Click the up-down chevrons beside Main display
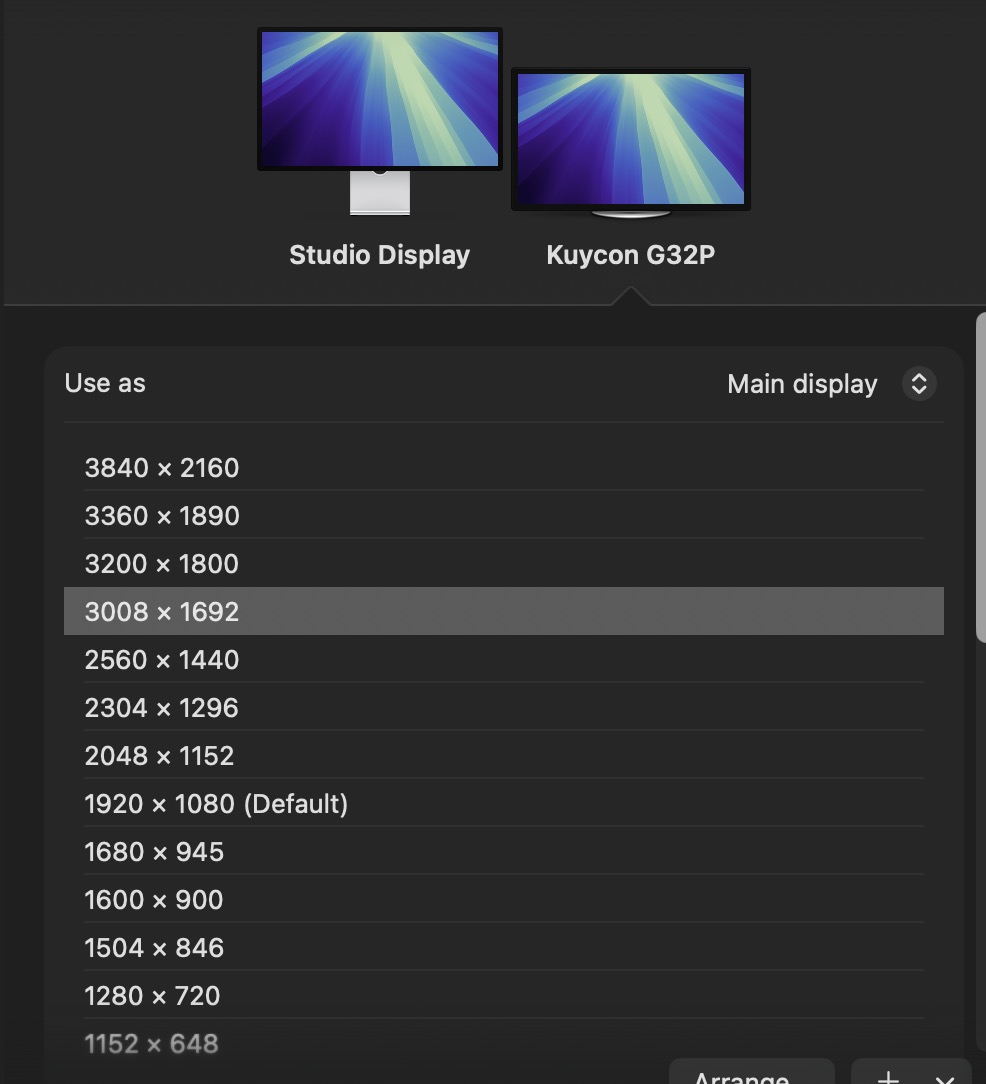The image size is (986, 1084). click(919, 383)
